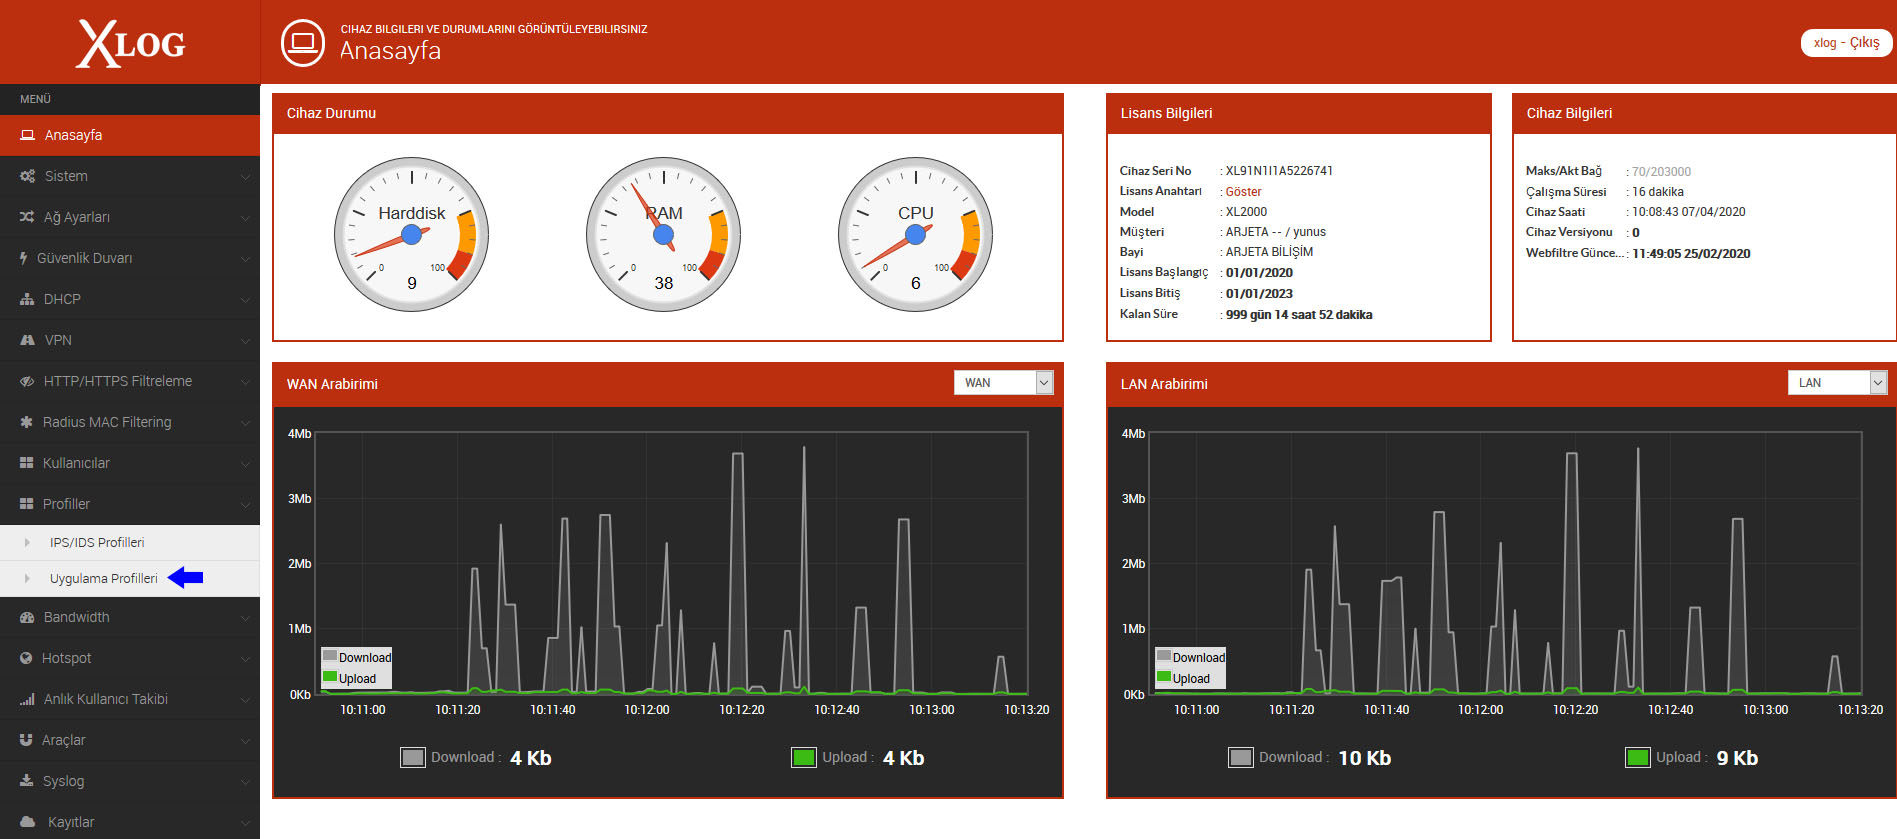The width and height of the screenshot is (1897, 839).
Task: Click the Güvenlik Duvarı lightning icon
Action: click(24, 258)
